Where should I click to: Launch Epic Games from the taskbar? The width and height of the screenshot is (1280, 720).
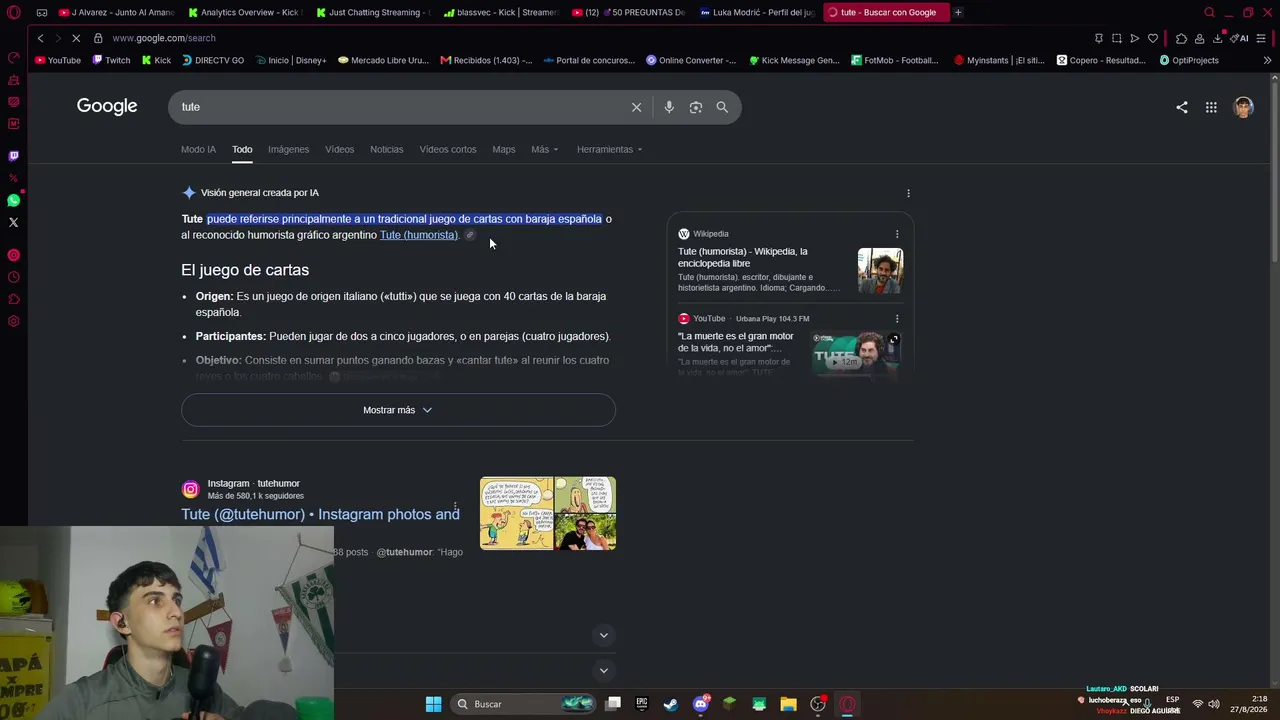pos(642,704)
